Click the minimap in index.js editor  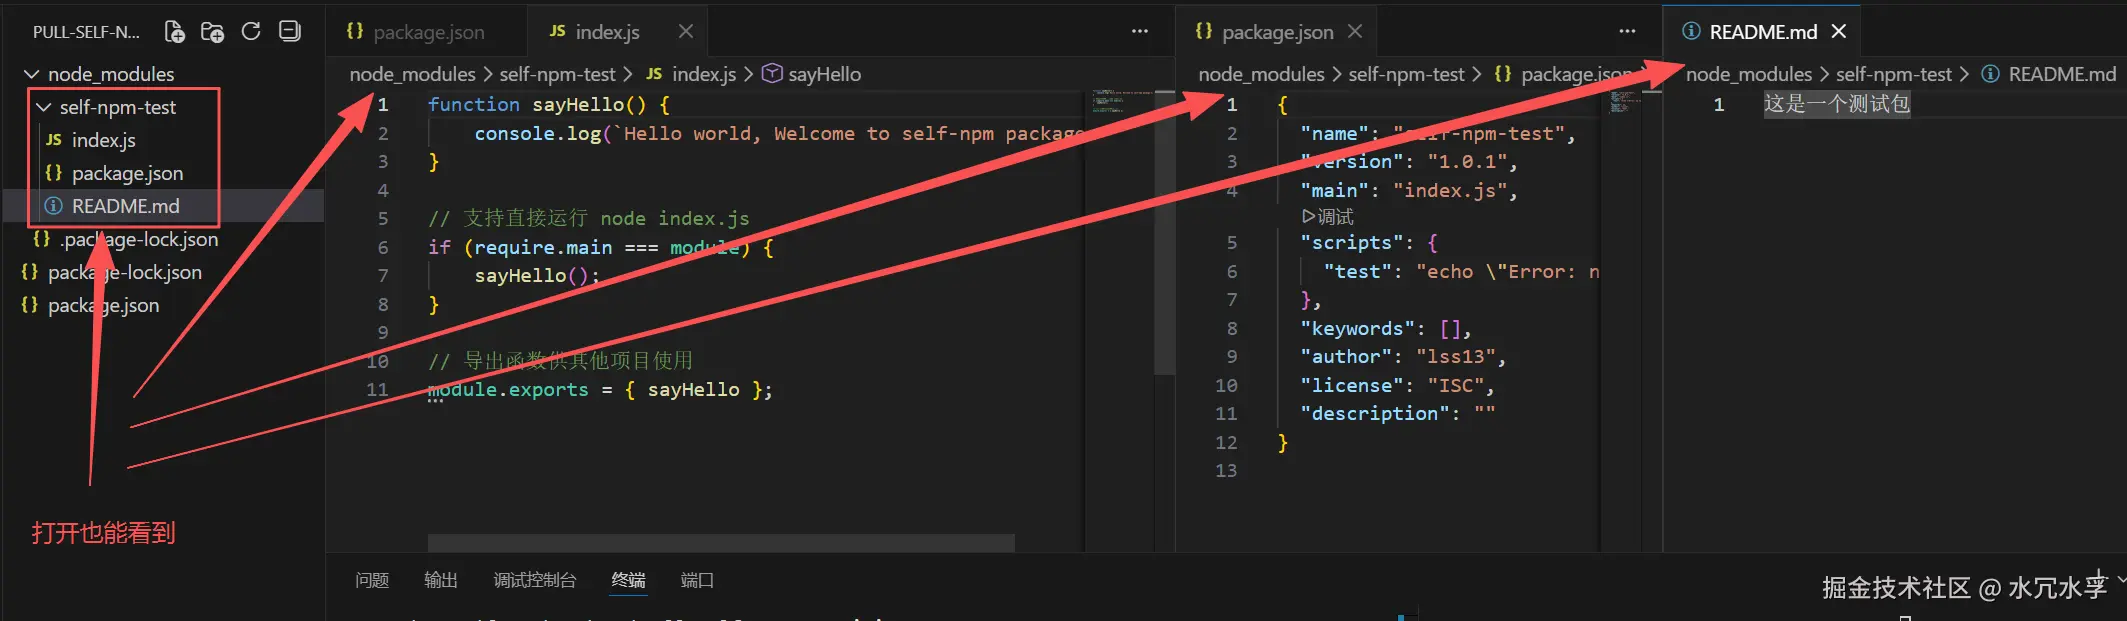[x=1118, y=100]
